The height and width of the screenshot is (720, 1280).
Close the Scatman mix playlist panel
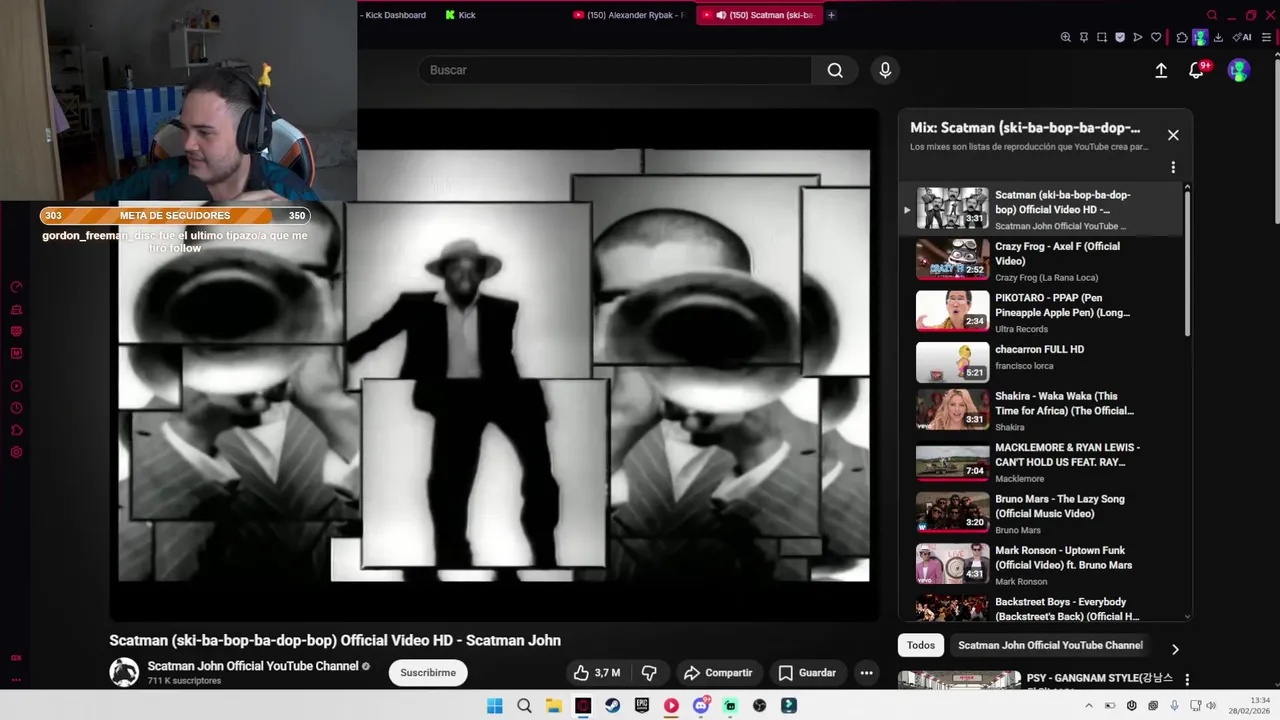pyautogui.click(x=1173, y=135)
